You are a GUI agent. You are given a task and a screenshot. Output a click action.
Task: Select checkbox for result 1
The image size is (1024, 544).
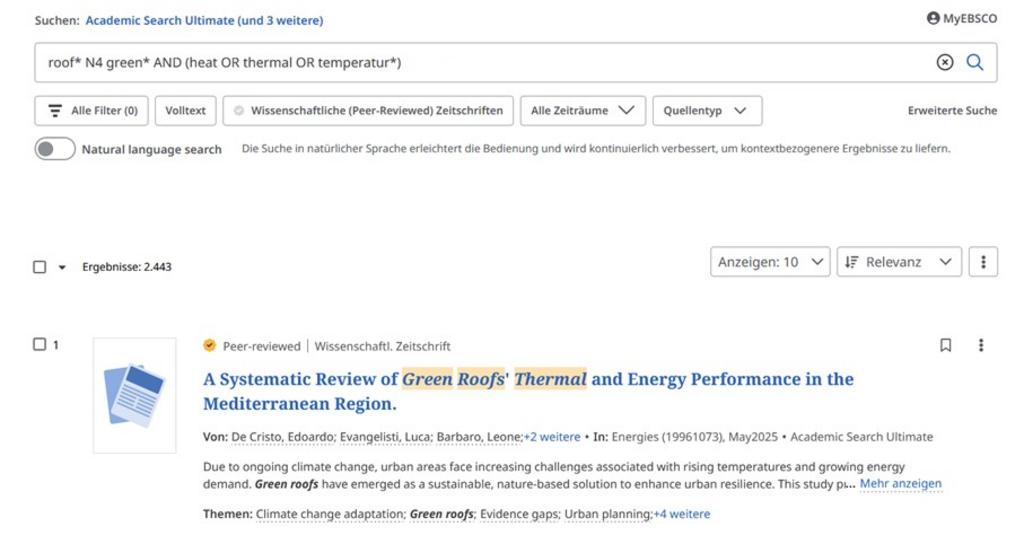pyautogui.click(x=40, y=345)
